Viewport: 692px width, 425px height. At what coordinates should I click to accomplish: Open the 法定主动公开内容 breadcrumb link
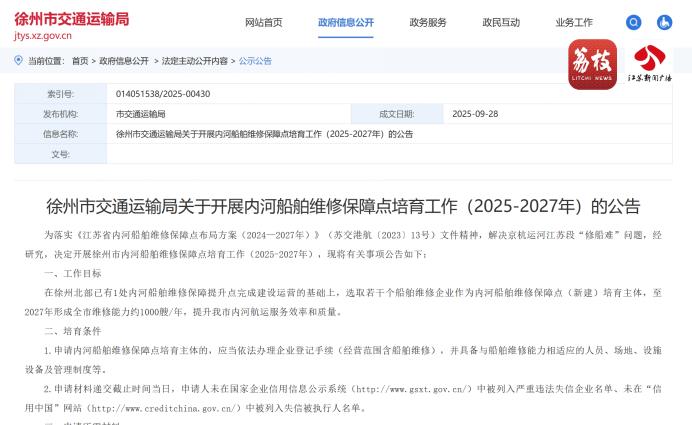pos(194,61)
